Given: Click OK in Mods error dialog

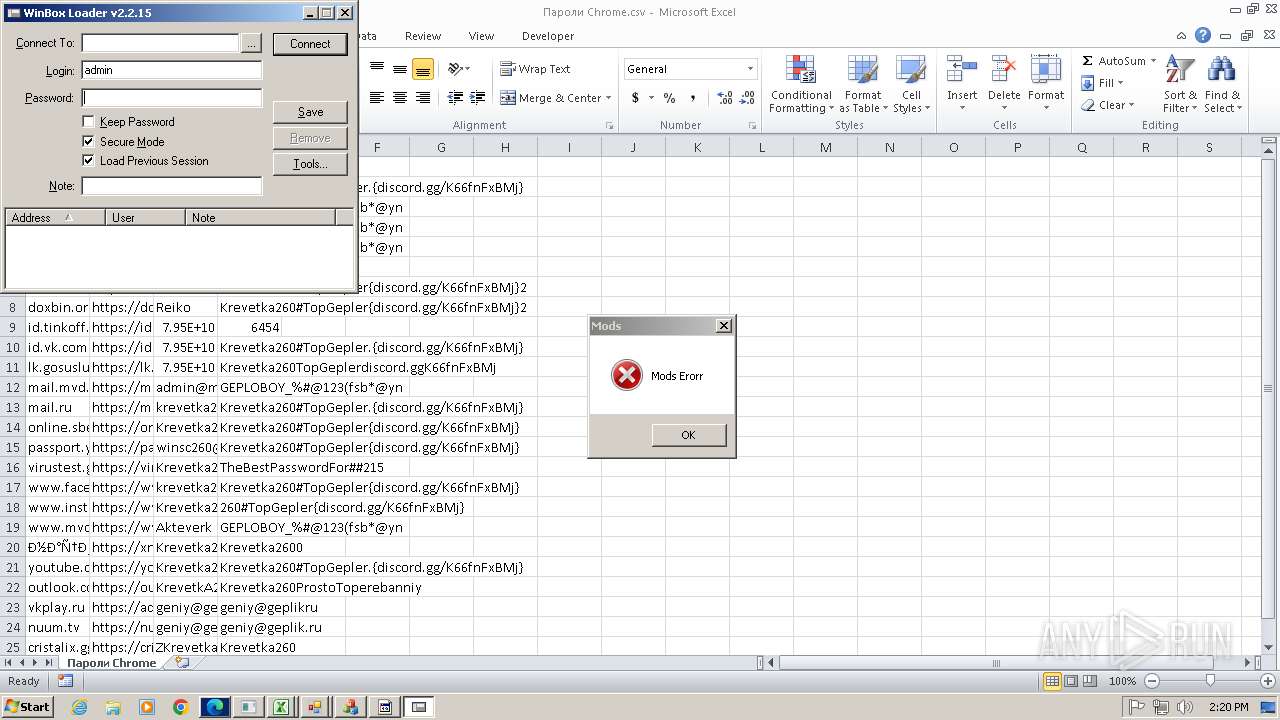Looking at the screenshot, I should tap(688, 435).
